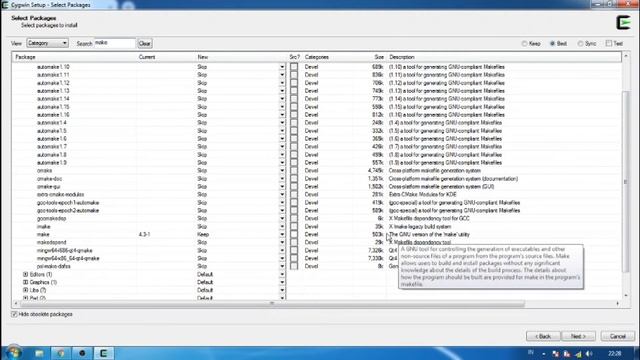The width and height of the screenshot is (640, 360).
Task: Check the Src? box for make 4.3-1
Action: pyautogui.click(x=294, y=234)
